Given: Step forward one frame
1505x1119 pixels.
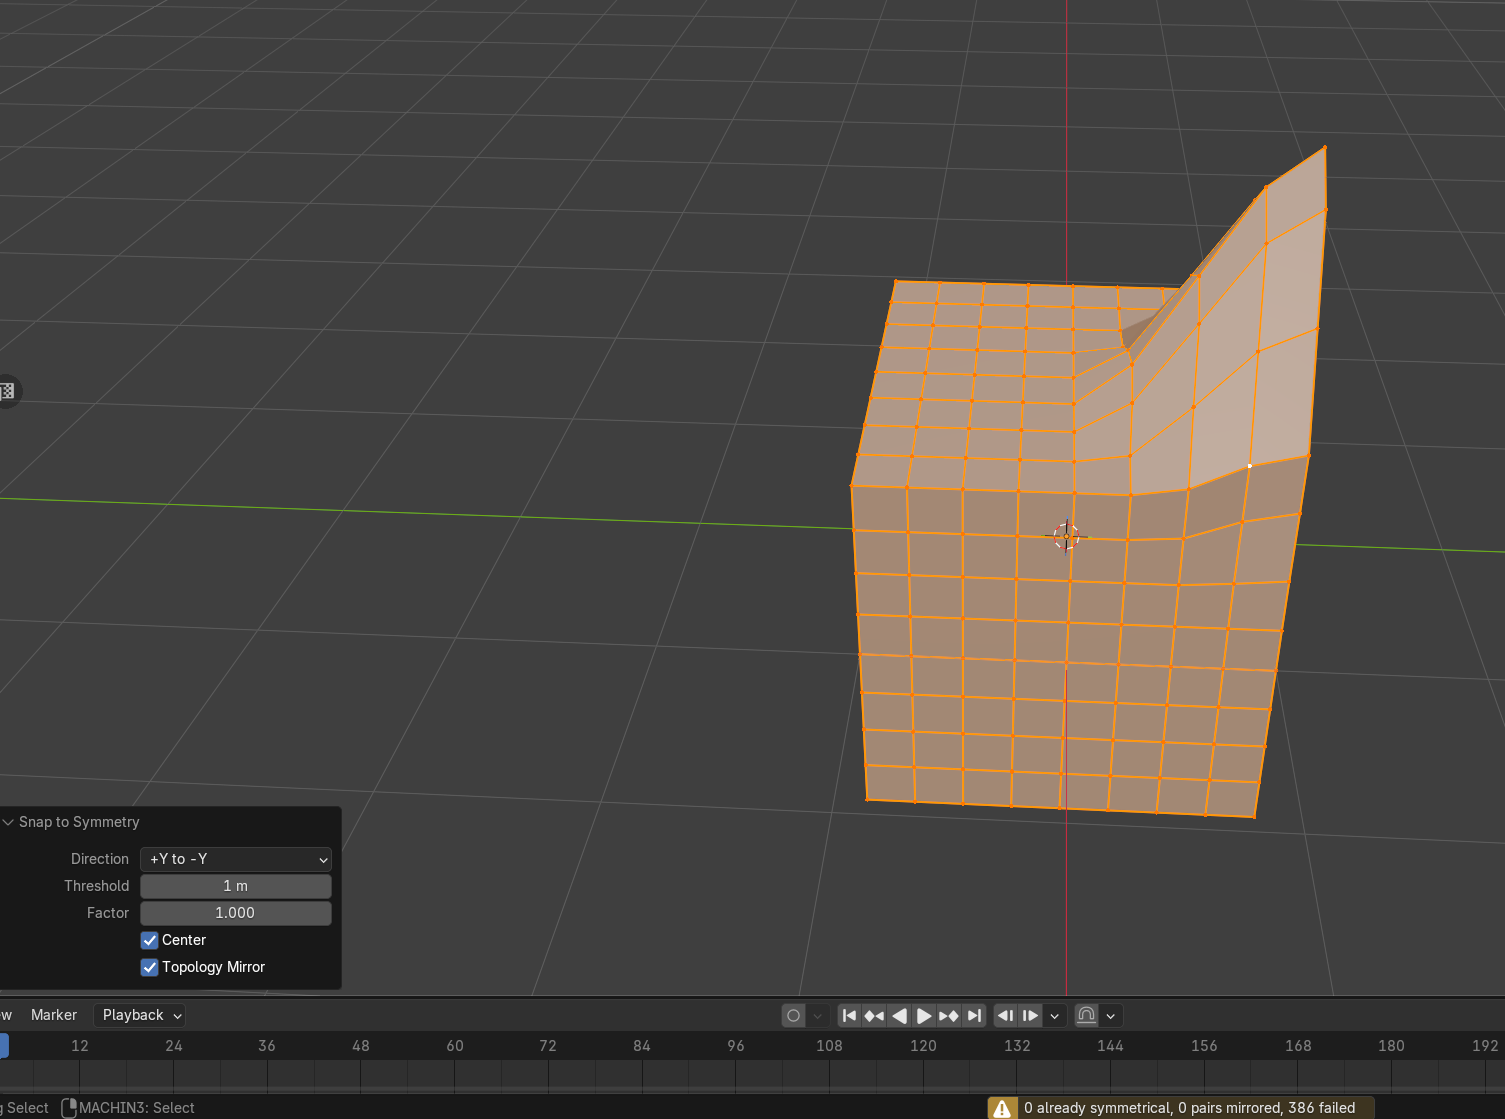Looking at the screenshot, I should click(x=1030, y=1015).
